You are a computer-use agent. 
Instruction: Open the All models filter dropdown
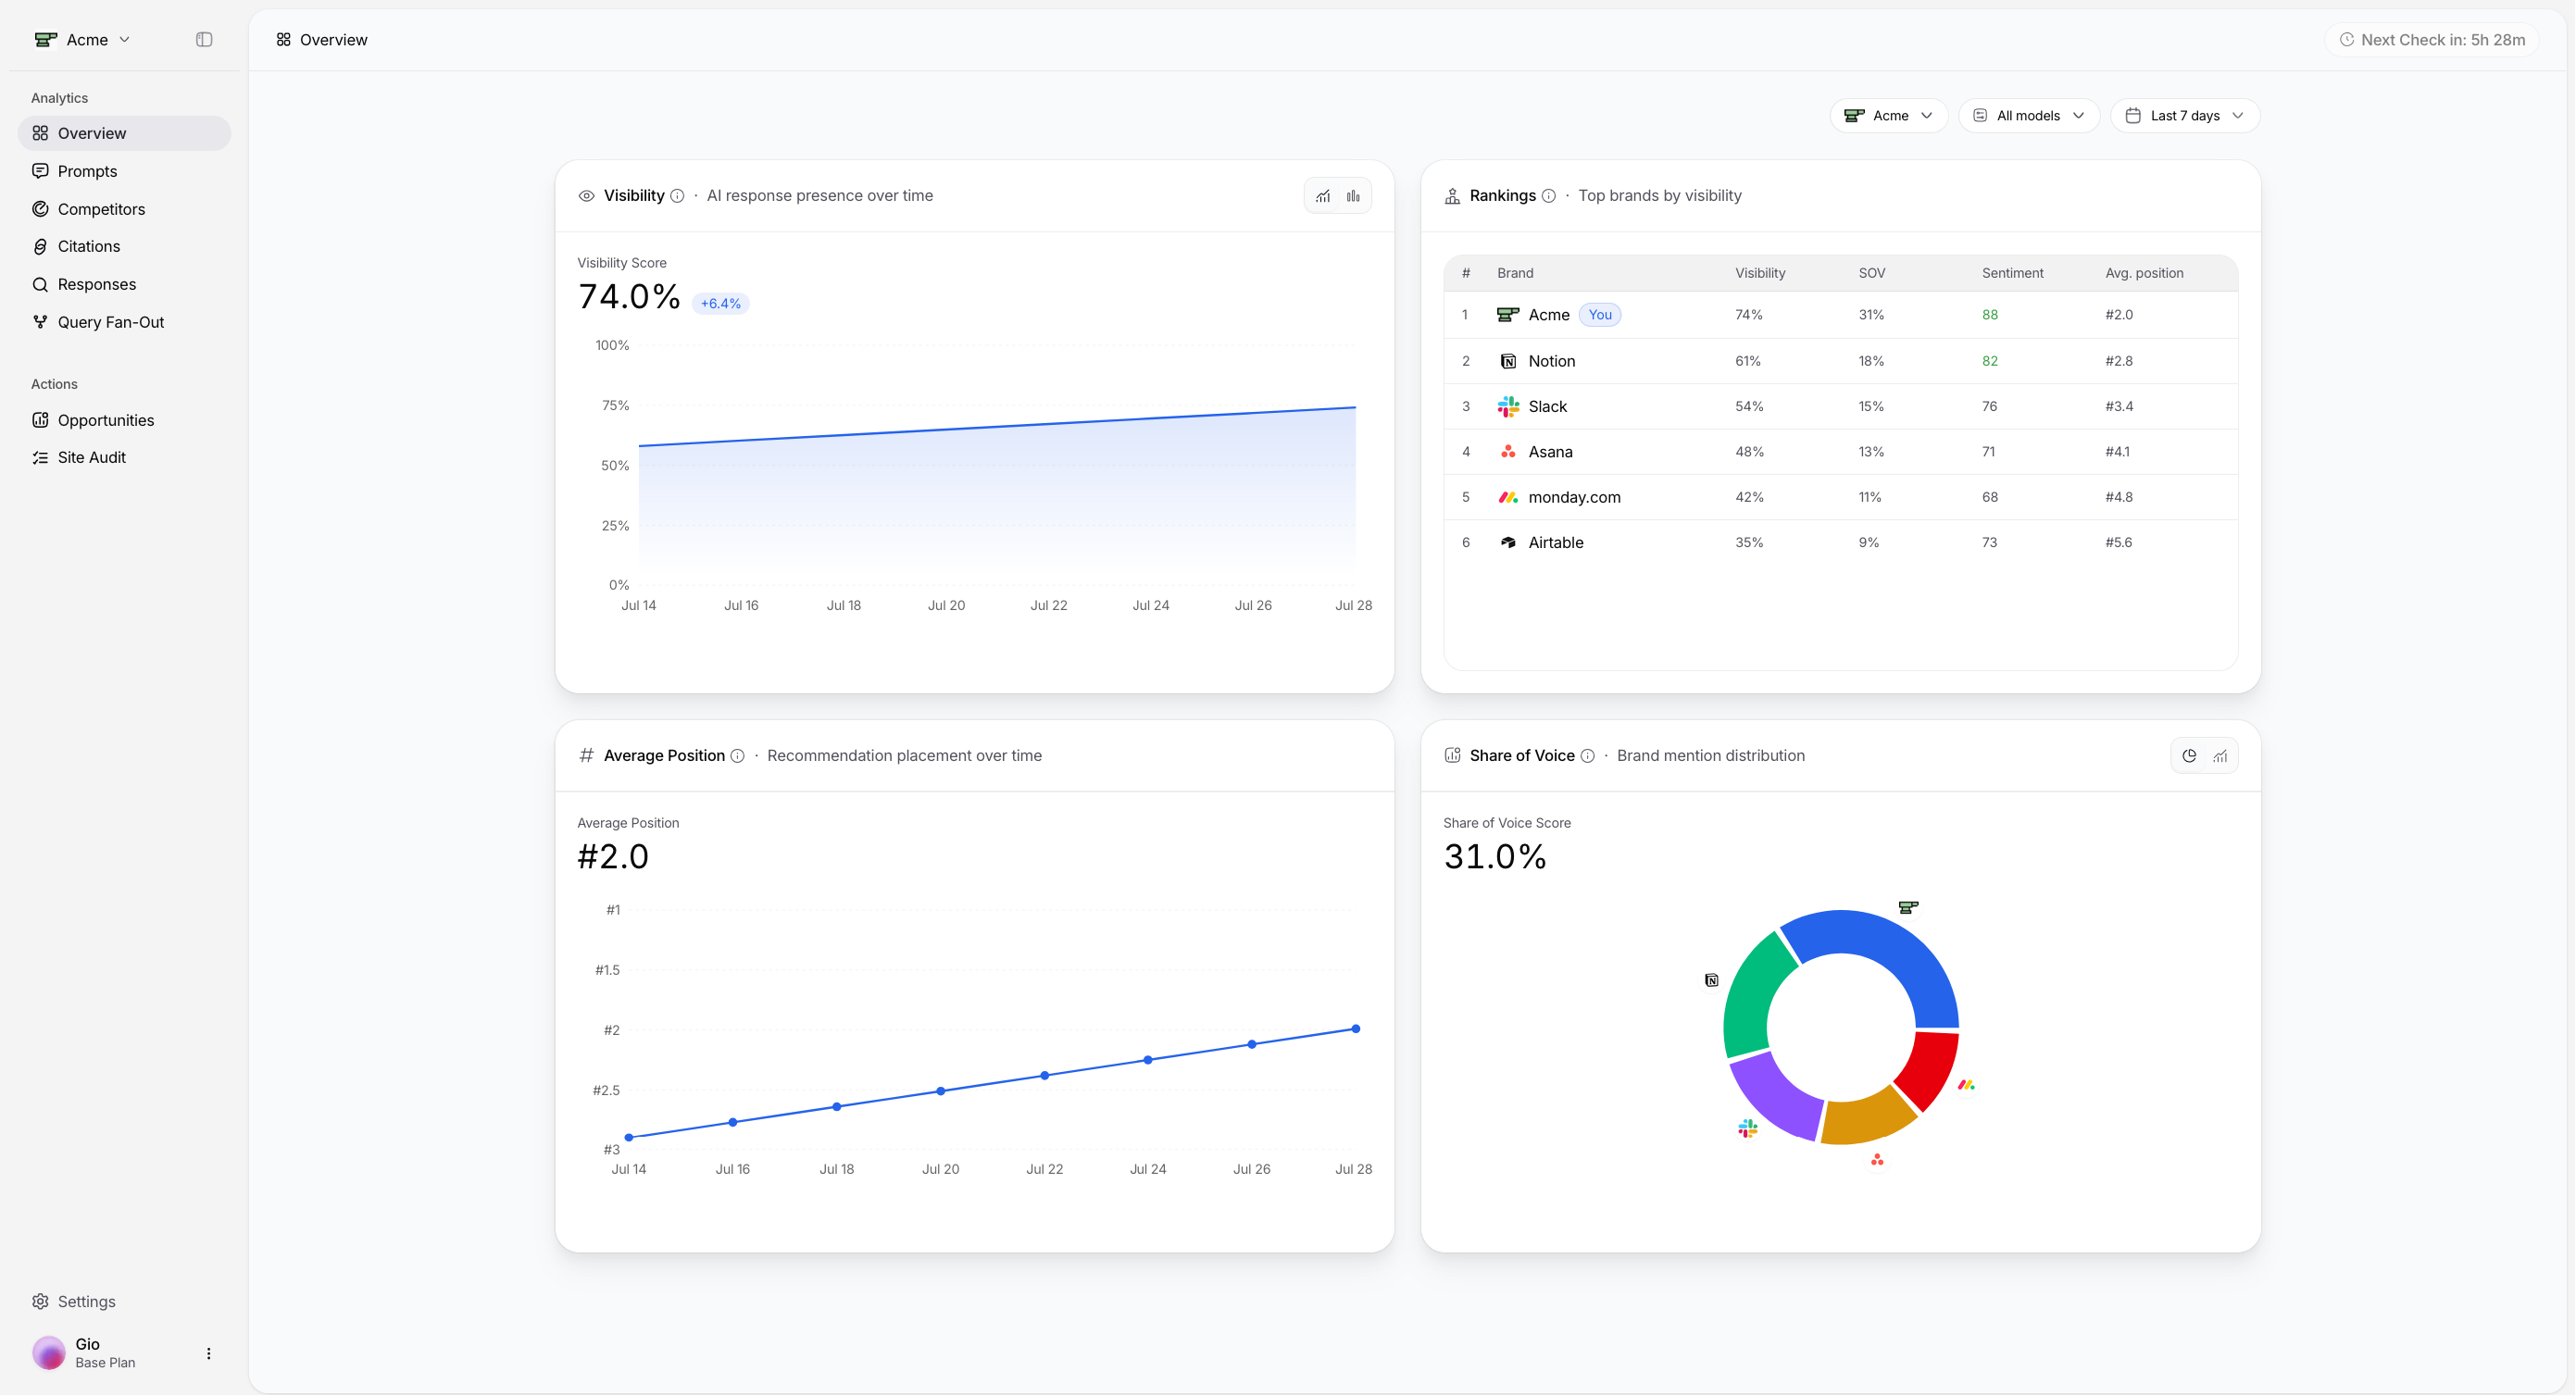[2028, 116]
